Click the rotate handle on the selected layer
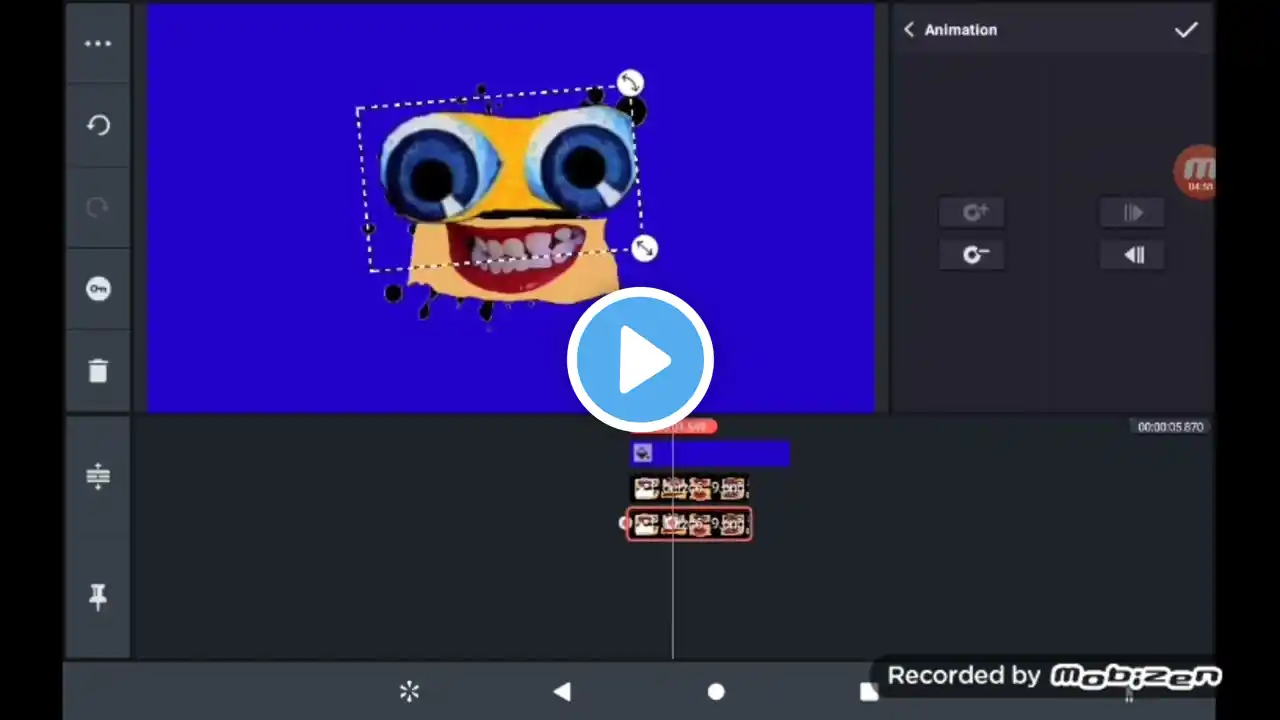Screen dimensions: 1280x720 (x=630, y=82)
